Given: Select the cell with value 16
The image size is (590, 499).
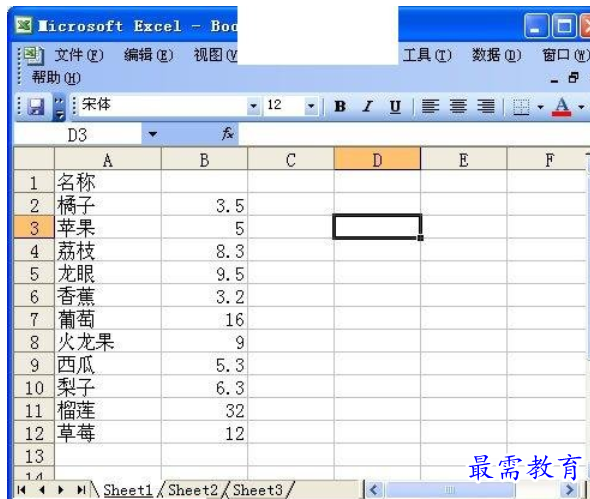Looking at the screenshot, I should click(204, 319).
